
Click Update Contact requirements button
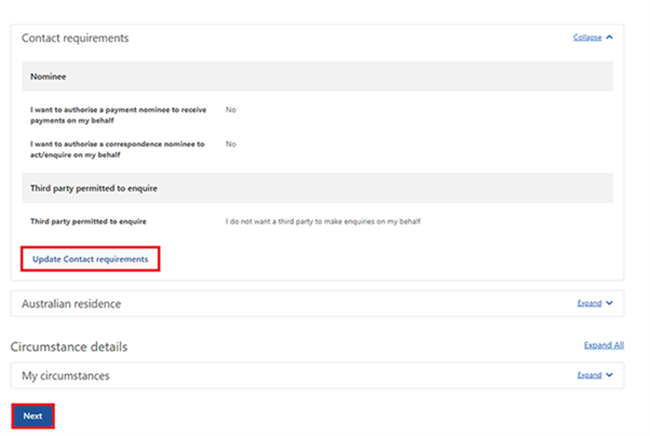tap(90, 259)
